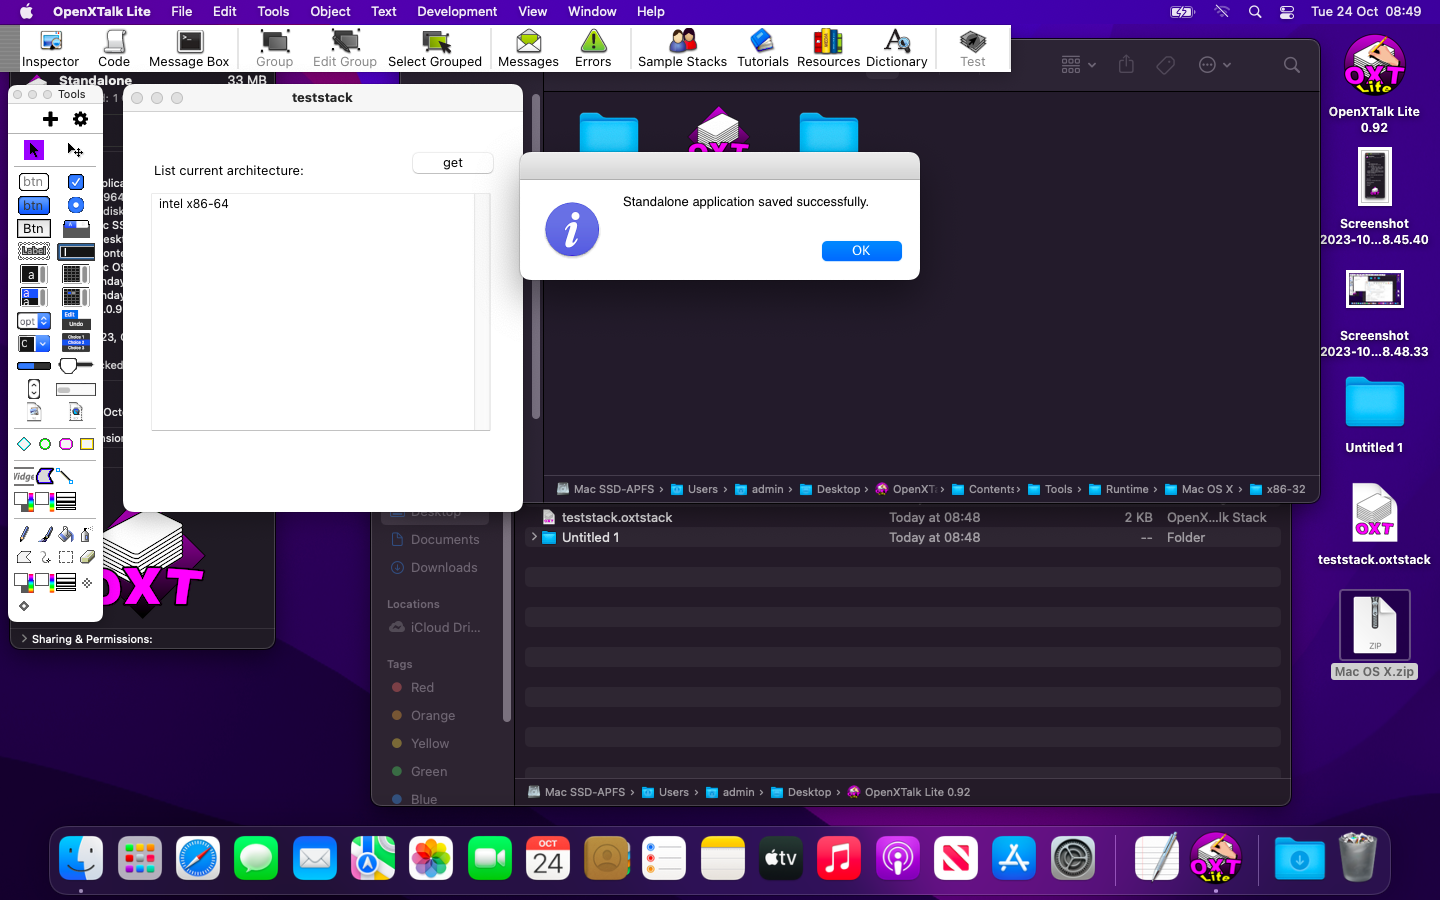Open Messages in the toolbar
This screenshot has height=900, width=1440.
(528, 48)
